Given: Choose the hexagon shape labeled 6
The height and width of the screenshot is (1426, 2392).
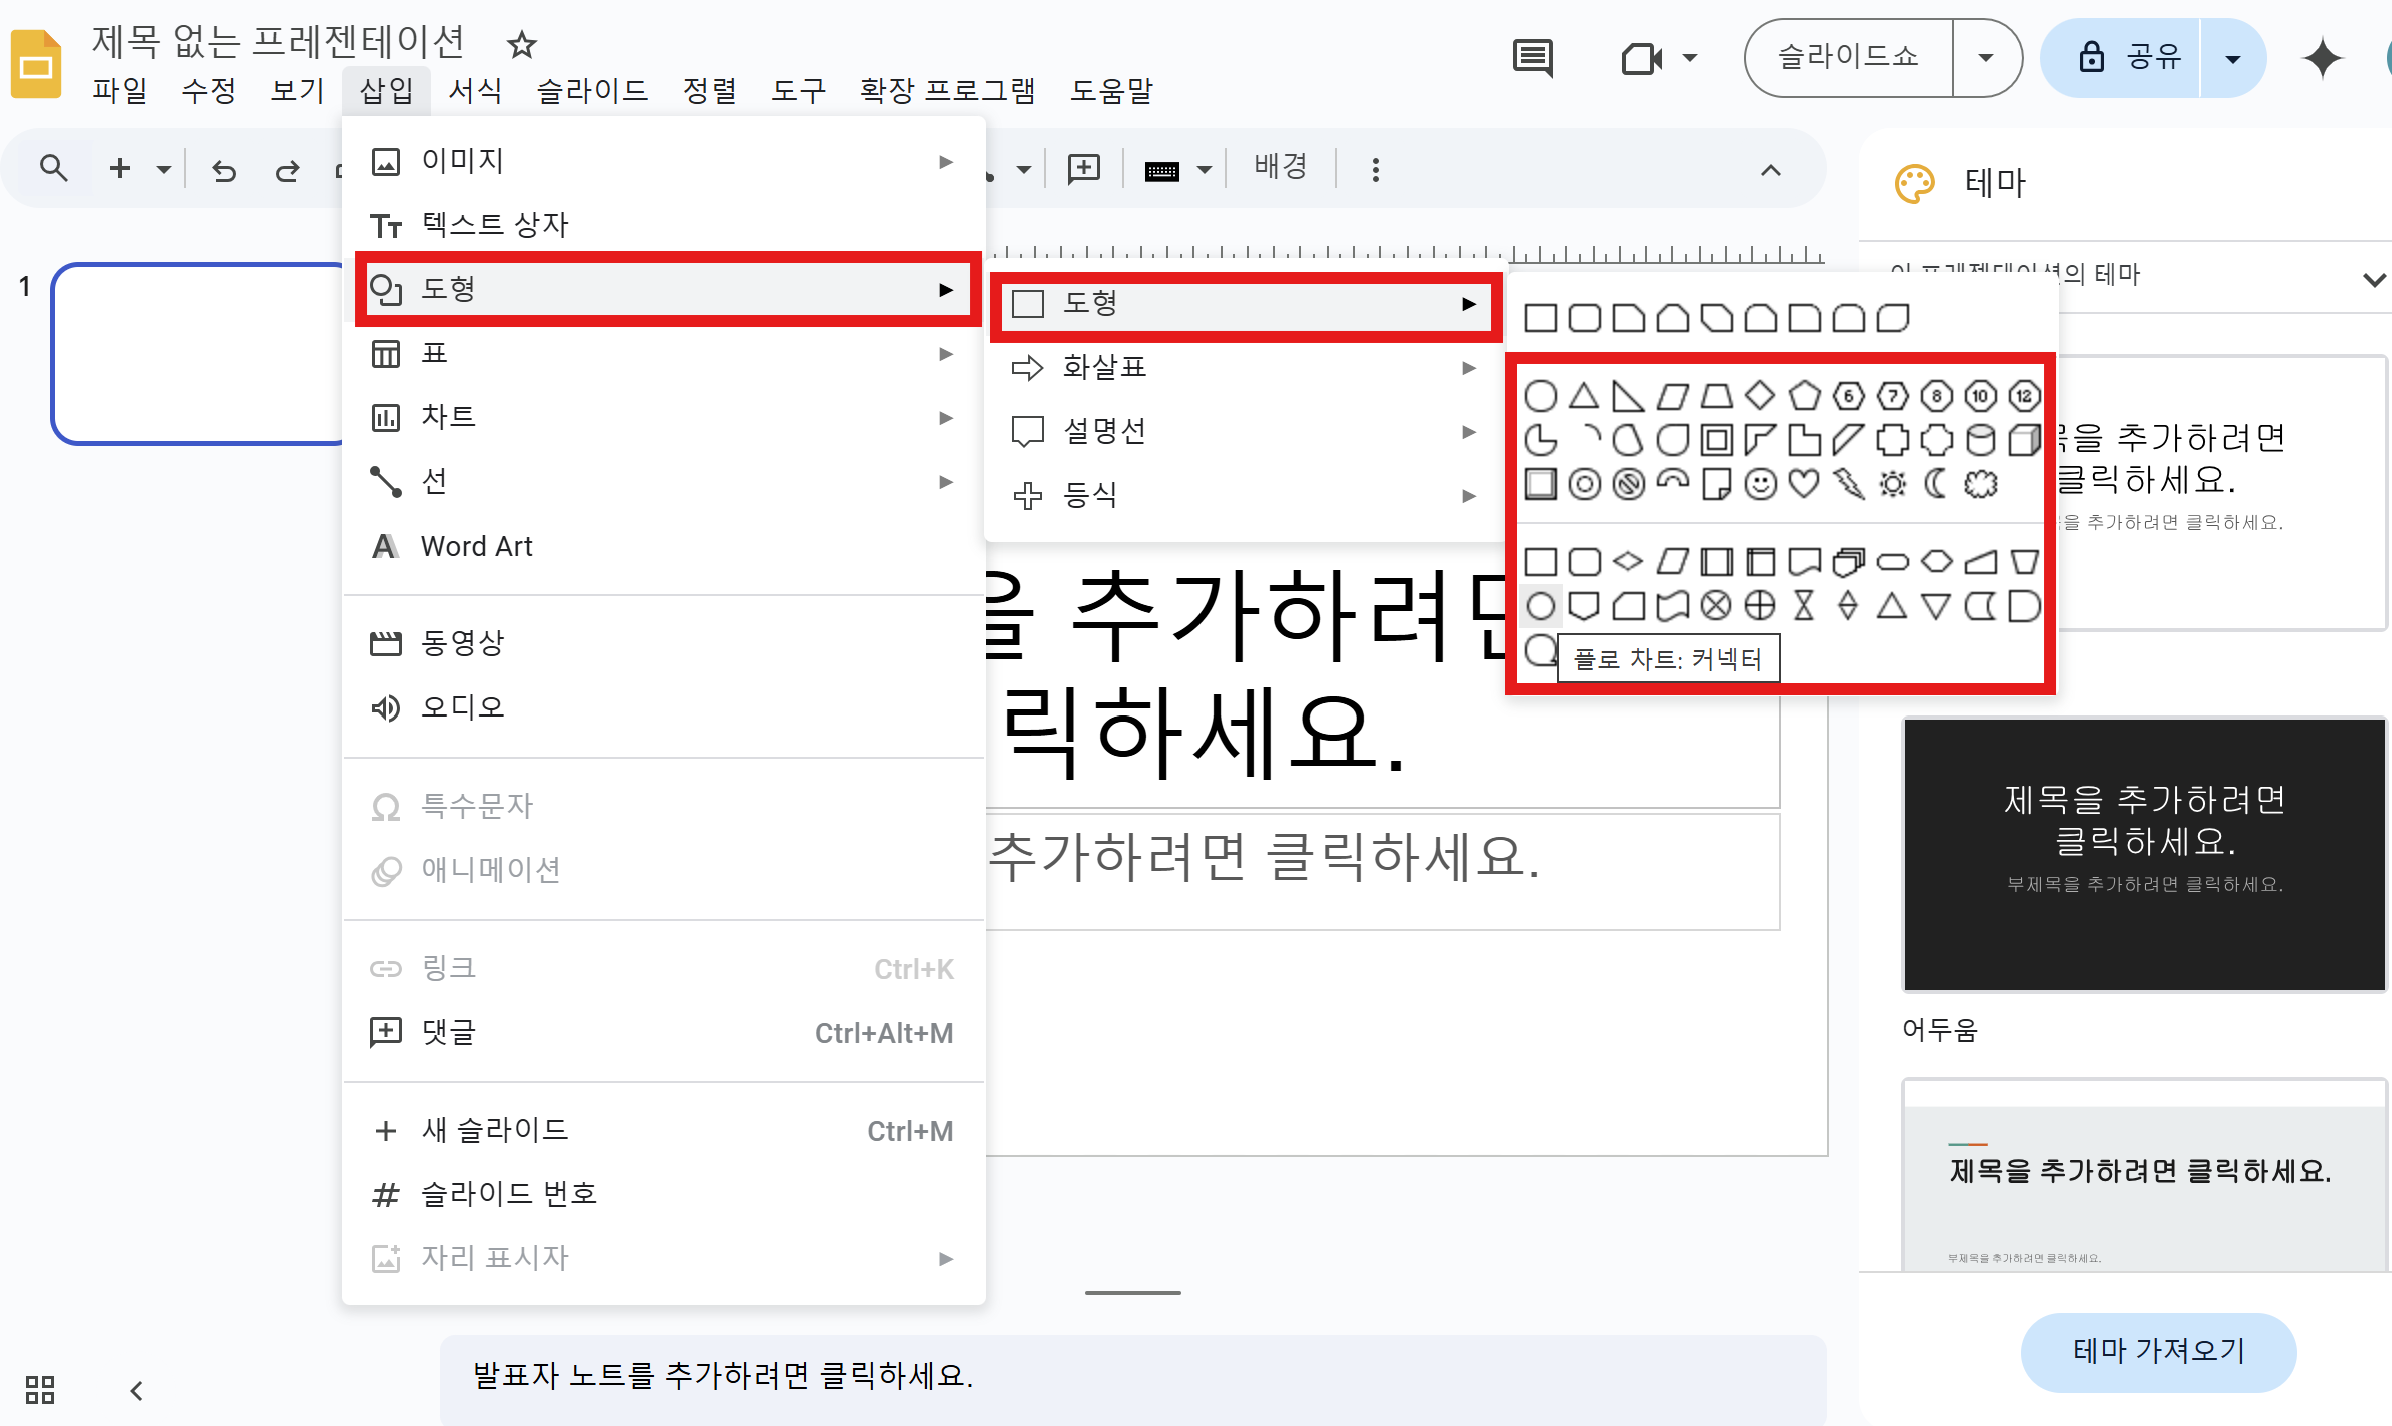Looking at the screenshot, I should [x=1848, y=396].
